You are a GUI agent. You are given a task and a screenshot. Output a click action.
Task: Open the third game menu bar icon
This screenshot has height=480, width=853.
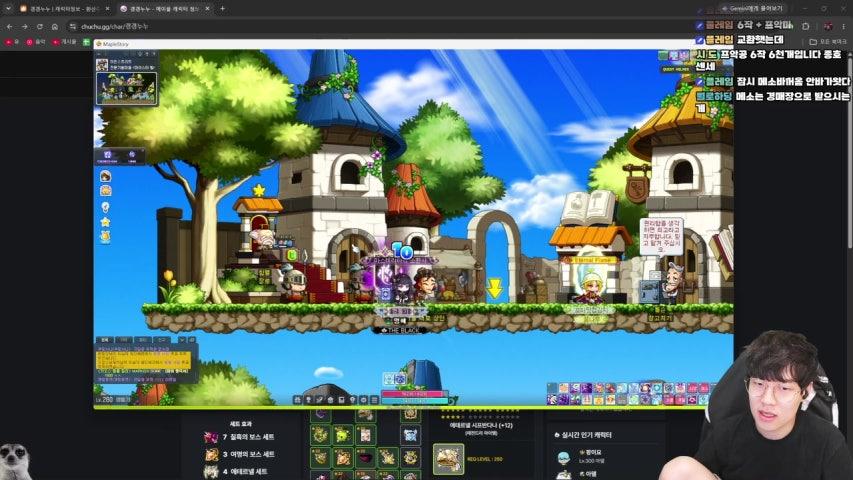319,400
